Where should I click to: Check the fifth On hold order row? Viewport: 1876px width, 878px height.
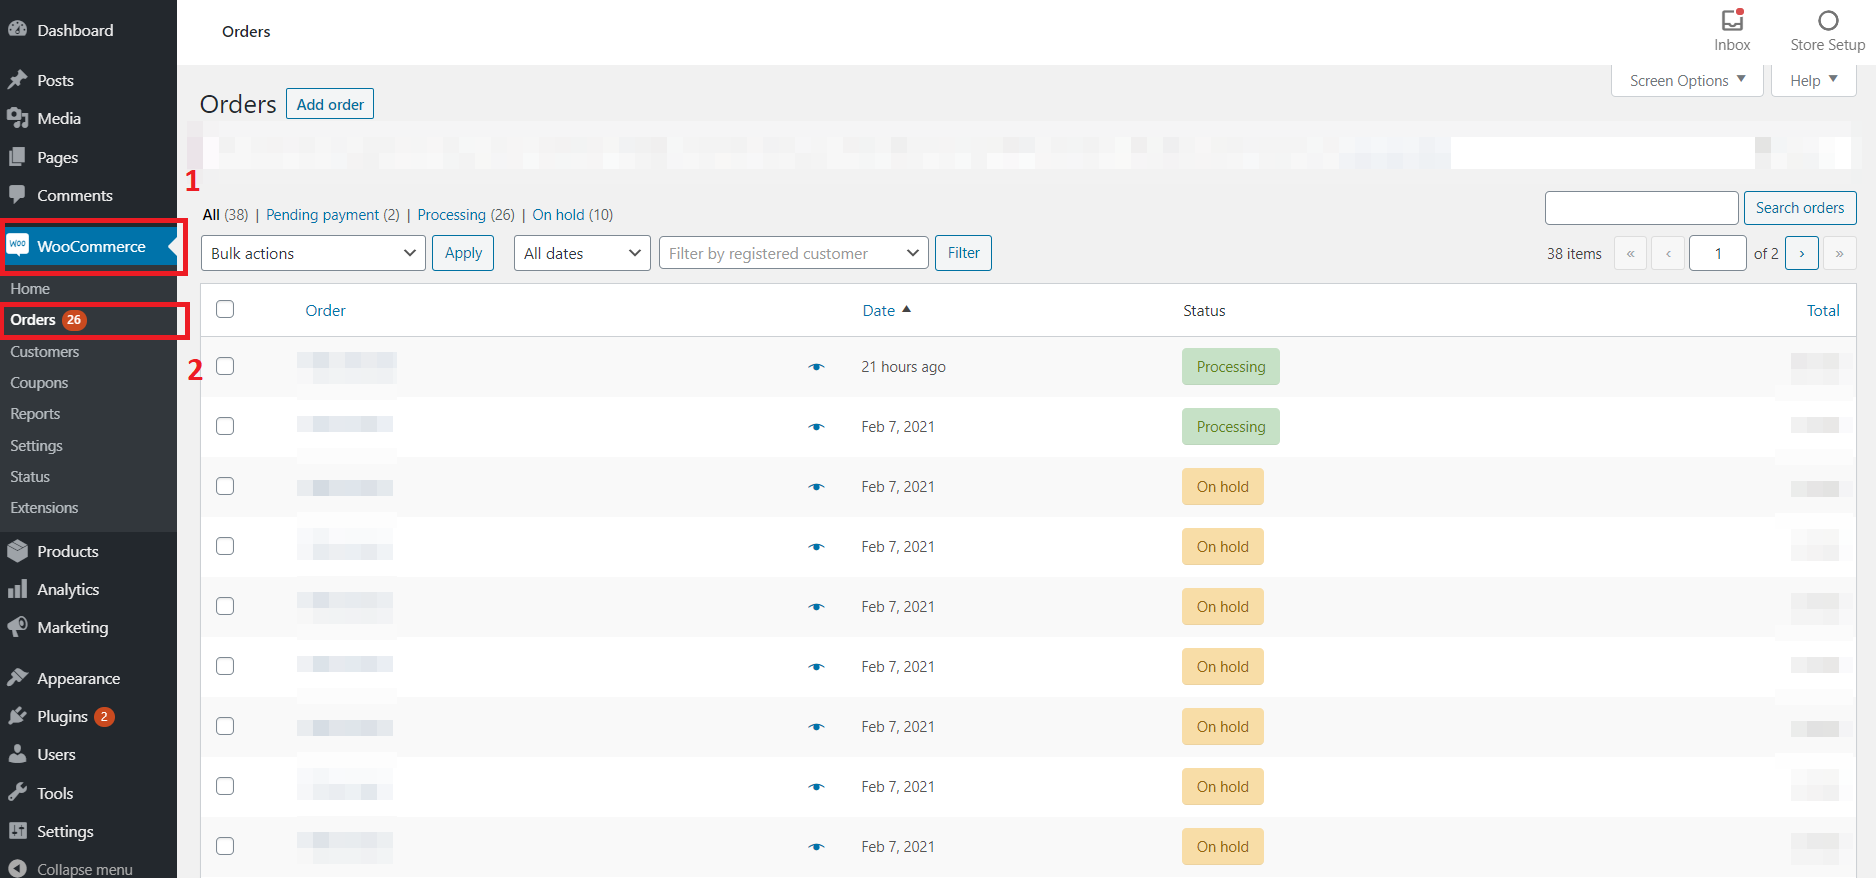point(225,726)
